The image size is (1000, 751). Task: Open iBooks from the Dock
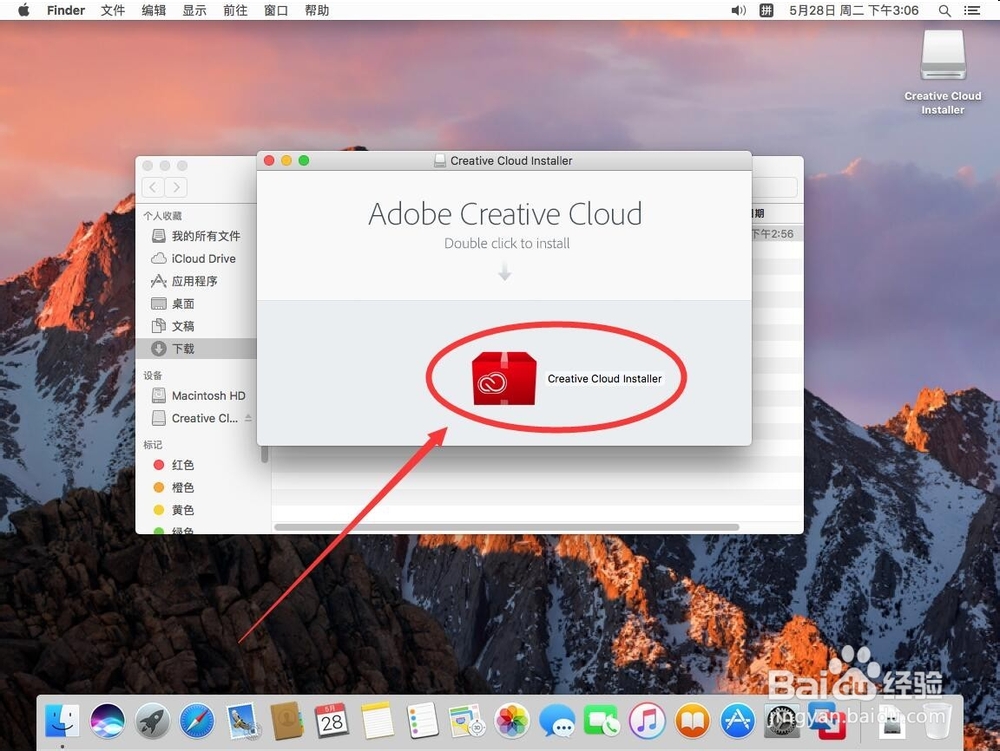click(692, 721)
